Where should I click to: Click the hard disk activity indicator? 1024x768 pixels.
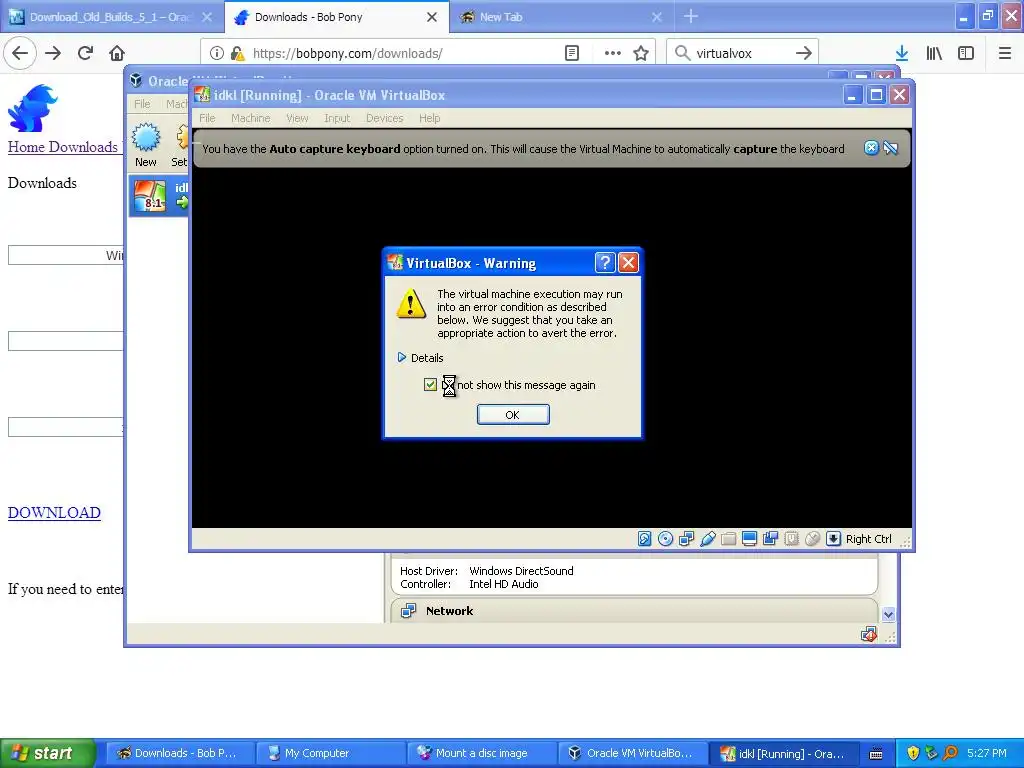[x=645, y=539]
